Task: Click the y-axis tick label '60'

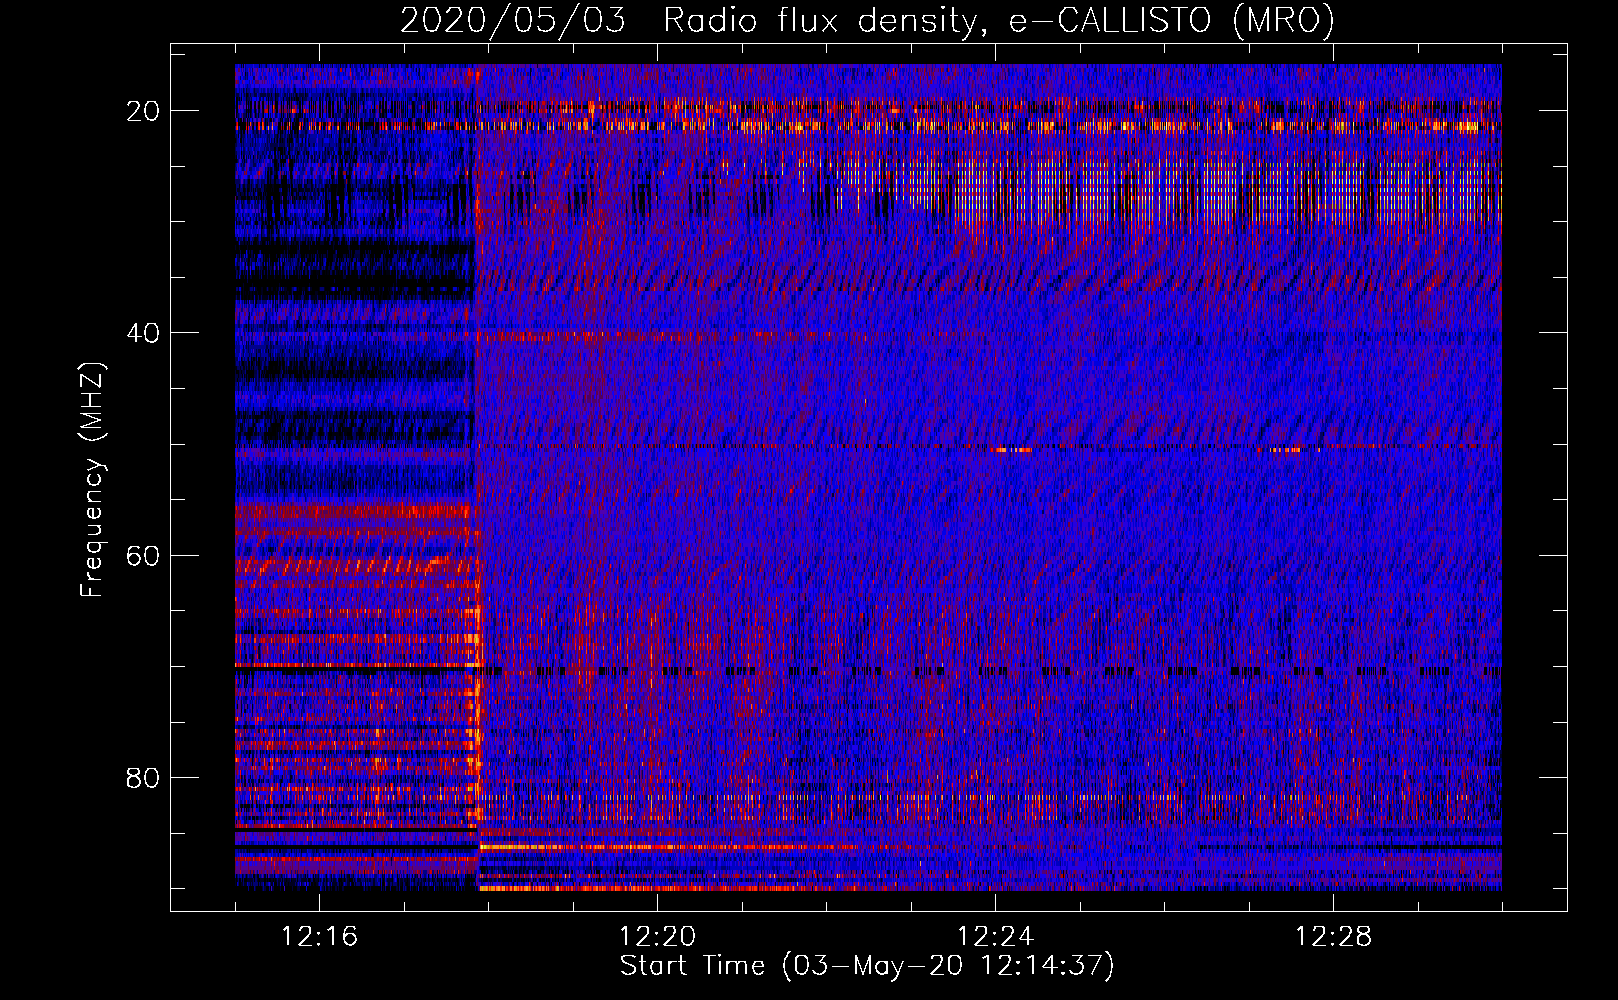Action: click(144, 555)
